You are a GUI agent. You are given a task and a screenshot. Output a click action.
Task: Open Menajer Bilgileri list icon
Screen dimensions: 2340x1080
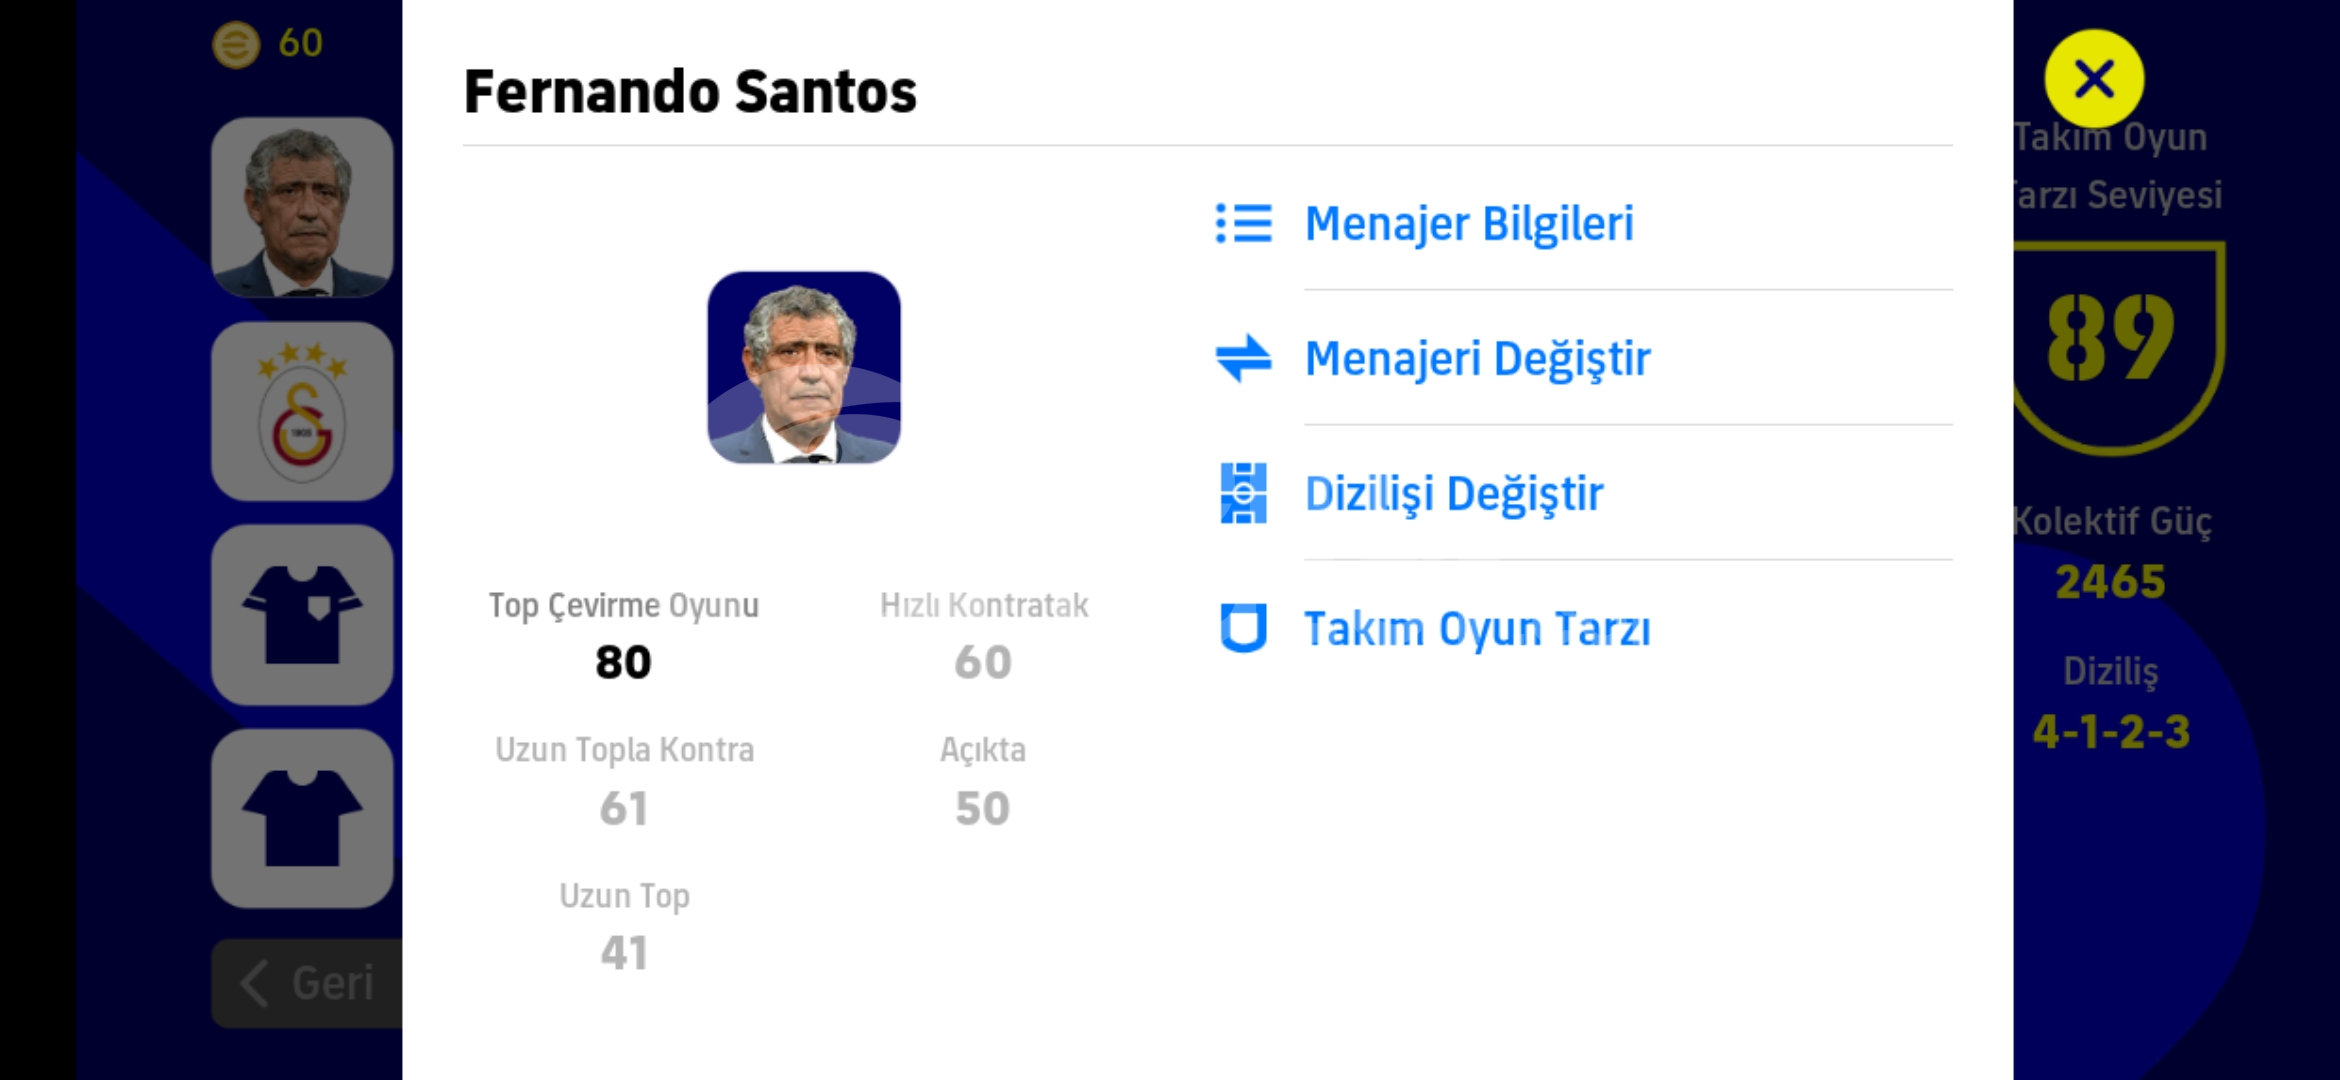tap(1243, 223)
